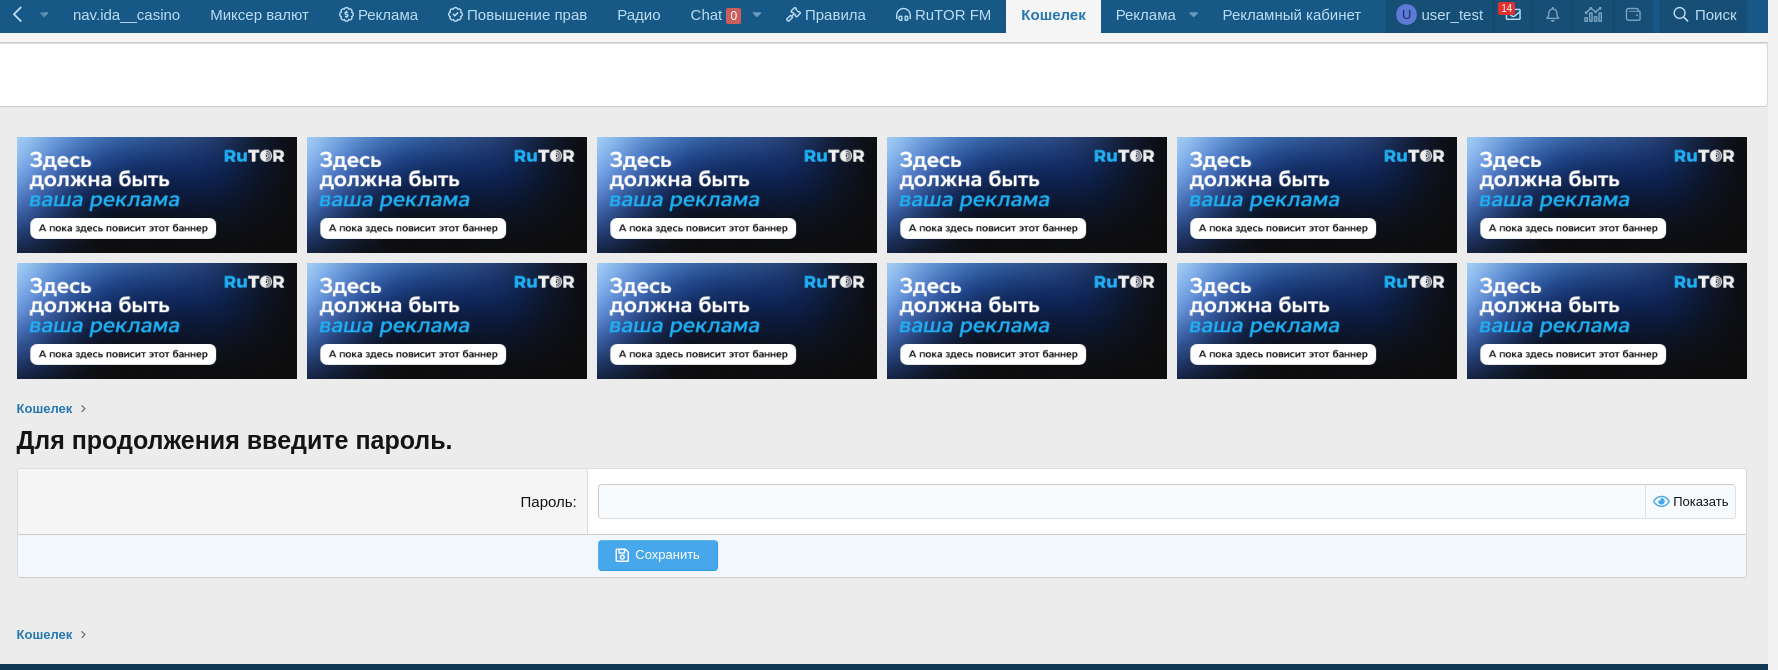Click the first top-left RuTOR ad banner

[157, 195]
